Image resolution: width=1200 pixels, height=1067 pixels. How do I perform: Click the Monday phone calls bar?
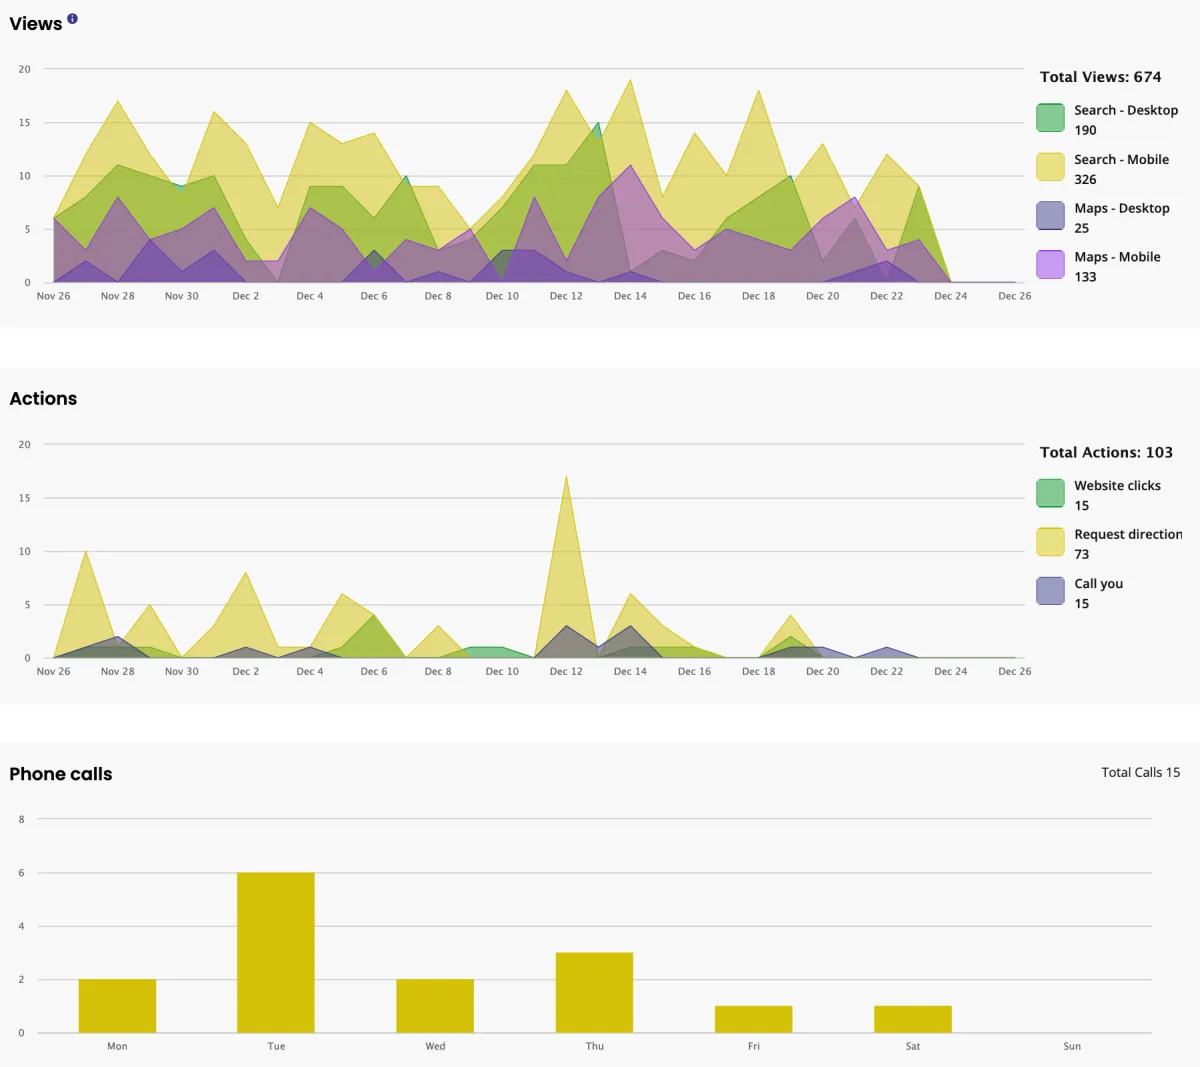117,1006
